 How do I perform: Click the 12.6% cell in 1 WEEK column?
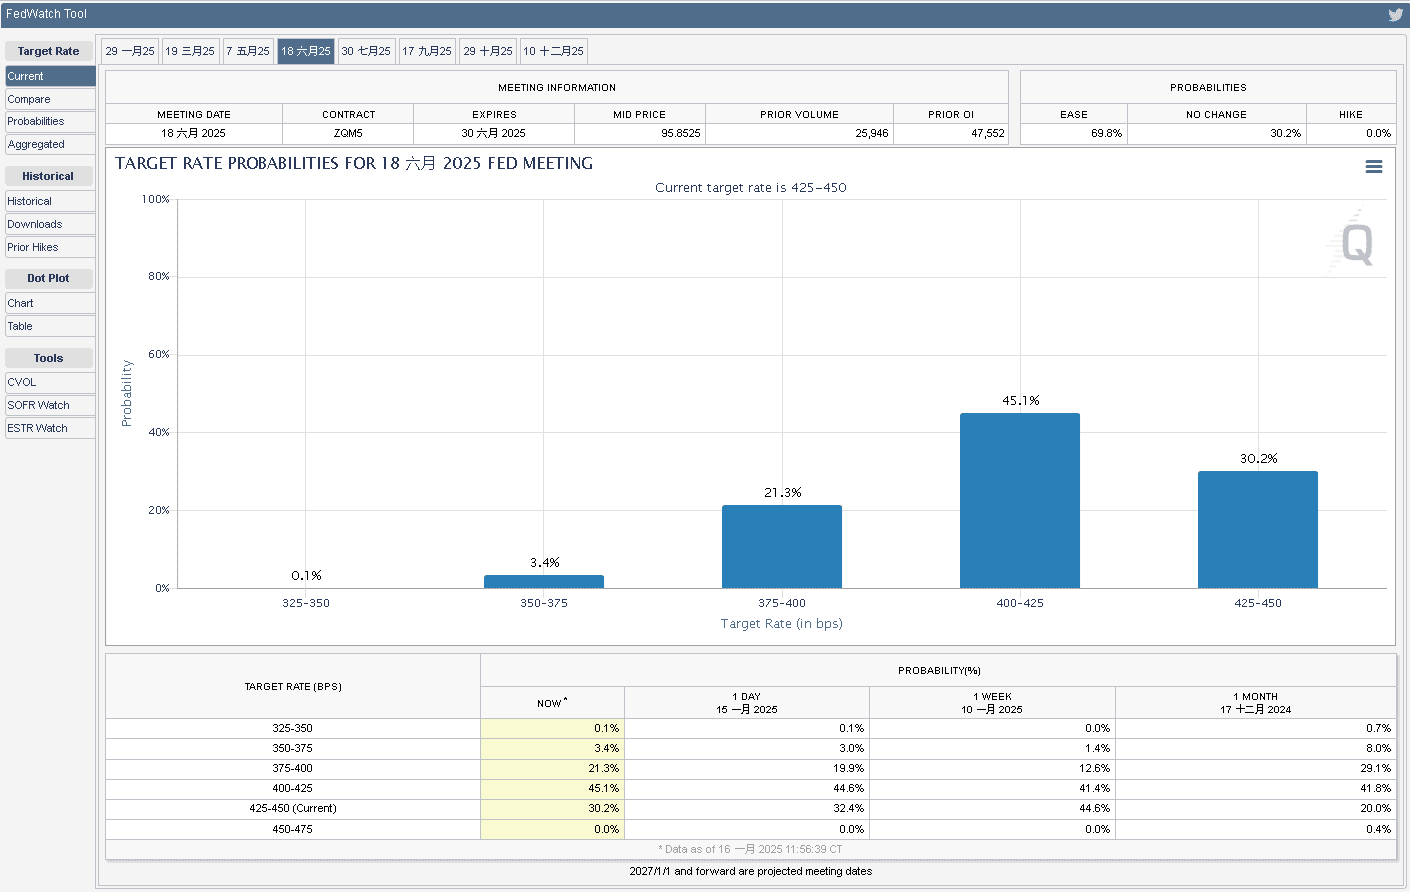coord(992,768)
